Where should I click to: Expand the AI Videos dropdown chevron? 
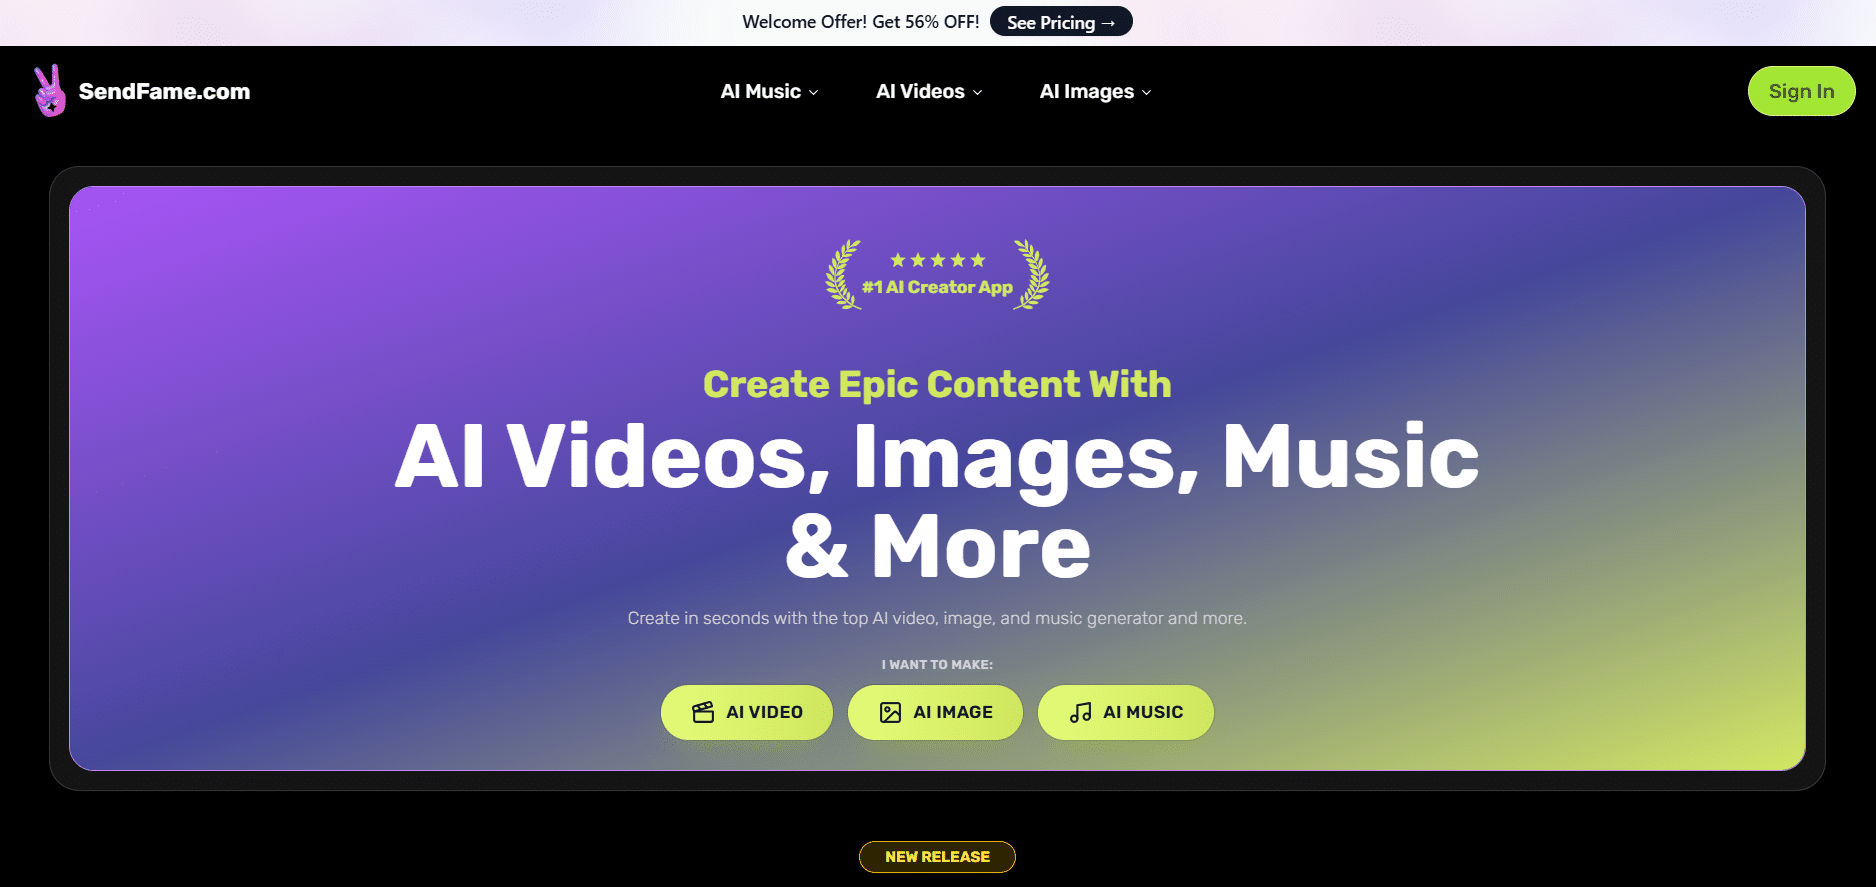point(978,92)
